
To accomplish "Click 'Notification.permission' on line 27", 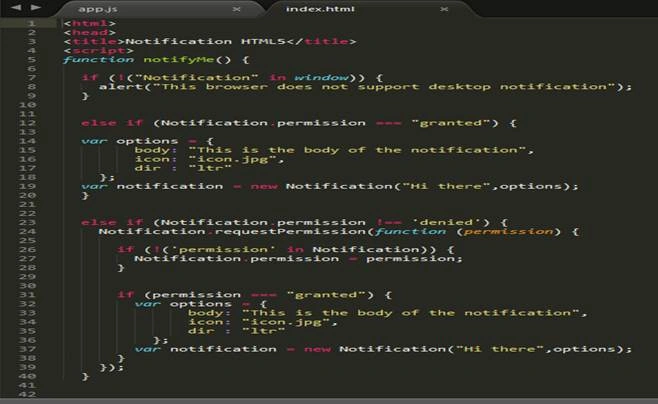I will (237, 258).
